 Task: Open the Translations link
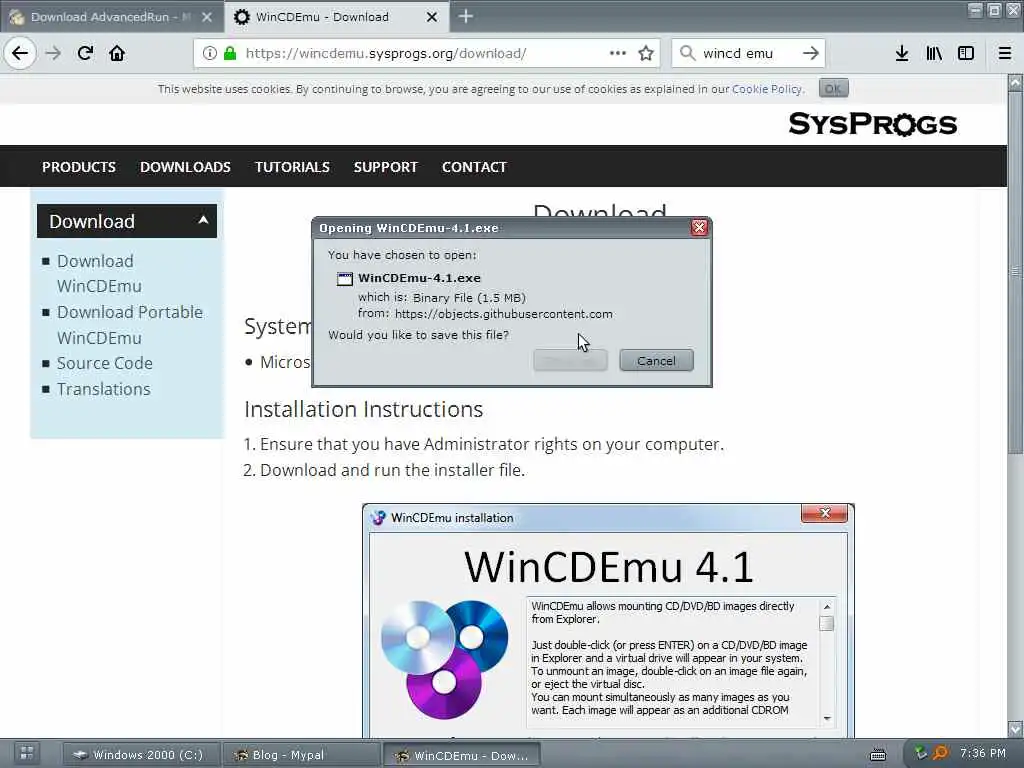(103, 389)
